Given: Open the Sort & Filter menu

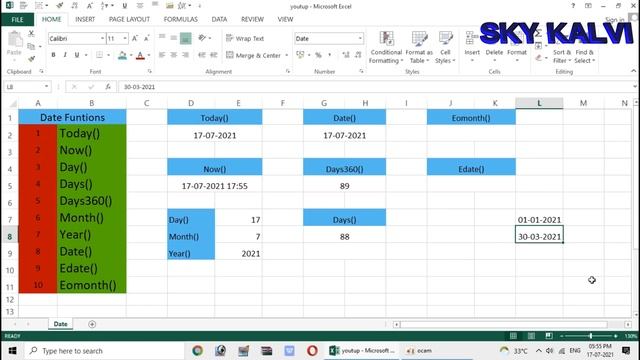Looking at the screenshot, I should pyautogui.click(x=562, y=56).
